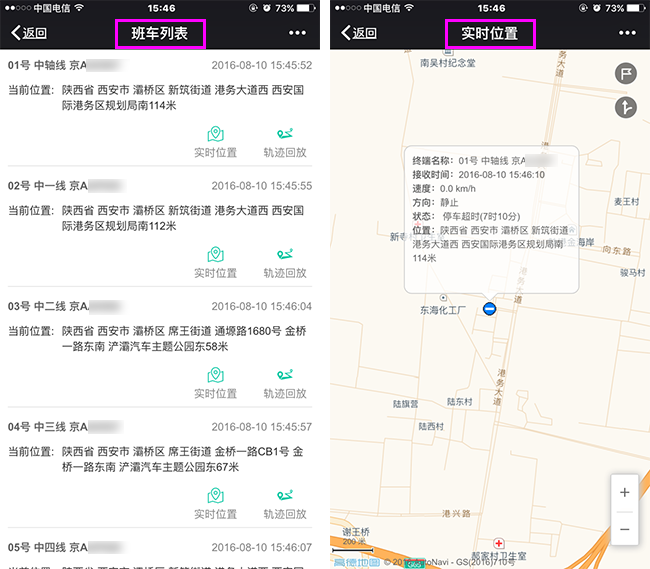This screenshot has width=650, height=569.
Task: View 实时位置 of bus 03号 中二线
Action: [215, 383]
